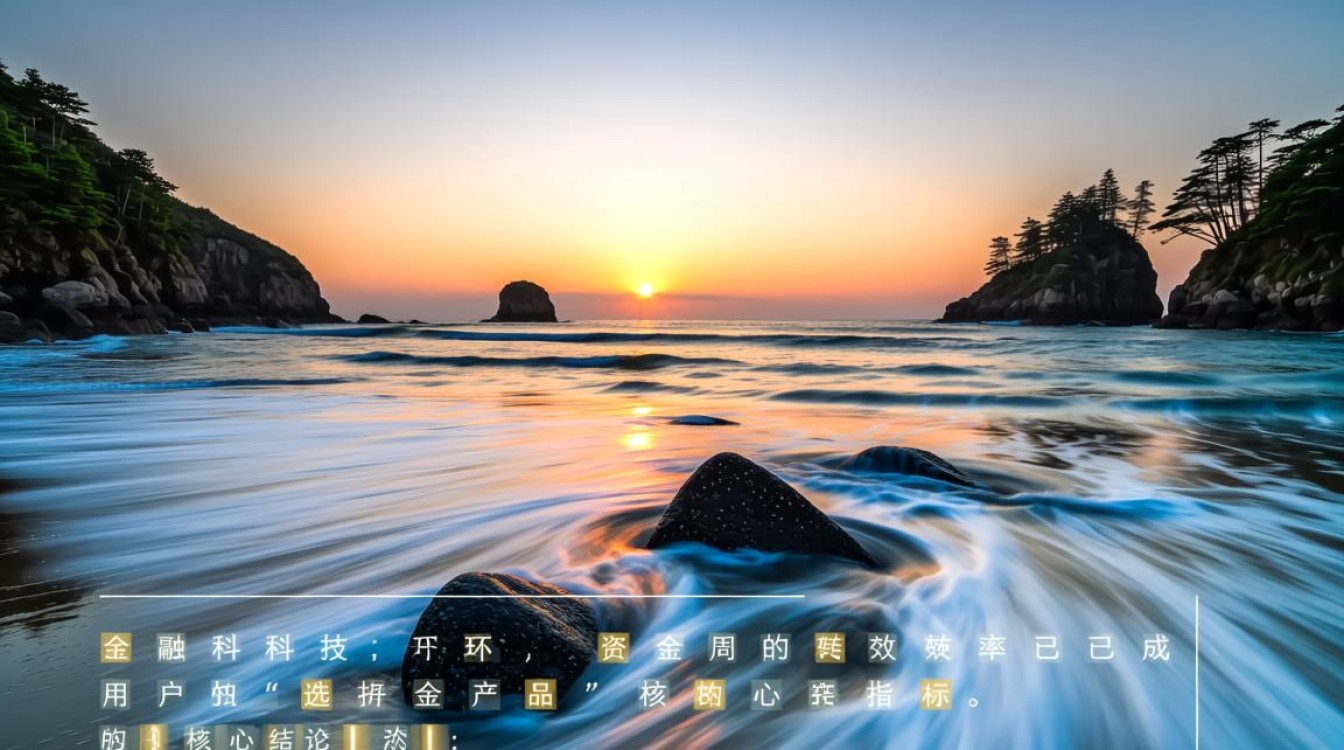Screen dimensions: 1344x750
Task: Click the vertical white line right of the text
Action: 1197,670
